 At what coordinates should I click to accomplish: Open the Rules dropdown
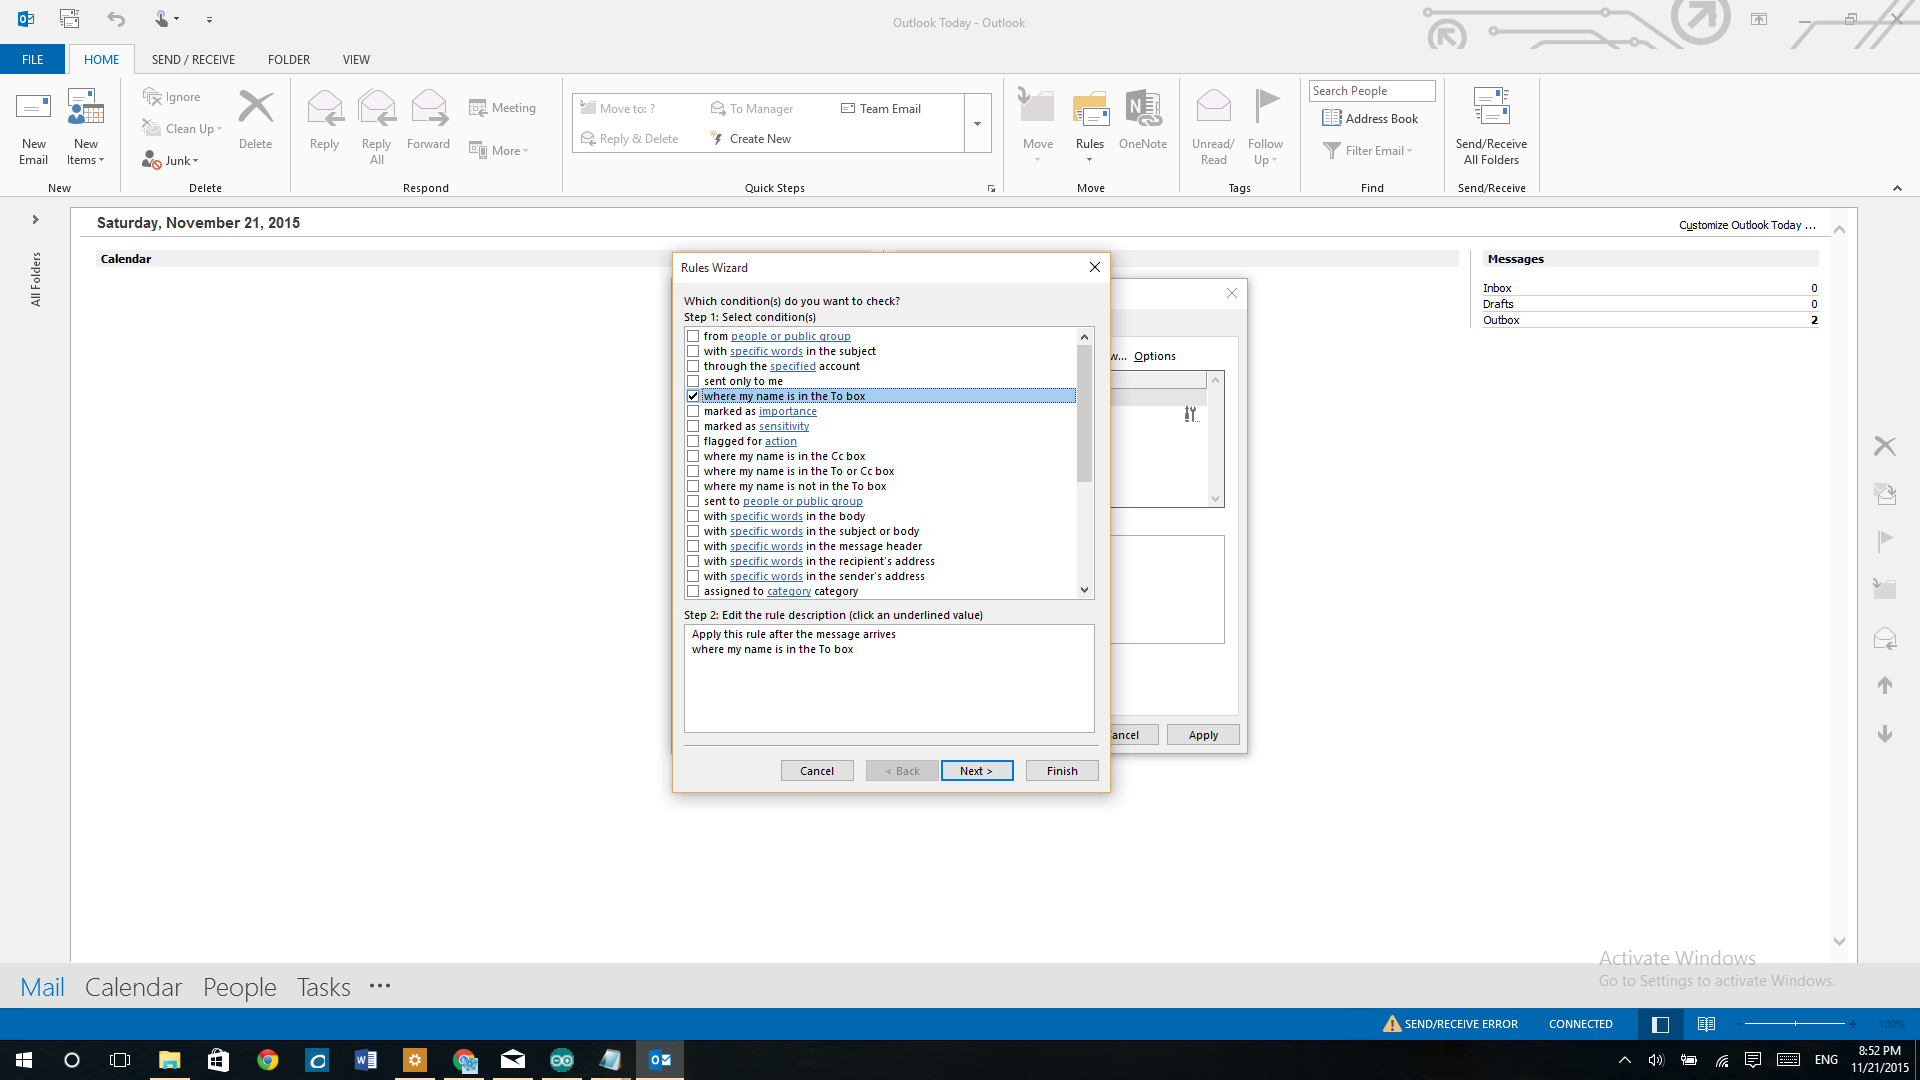(1089, 152)
